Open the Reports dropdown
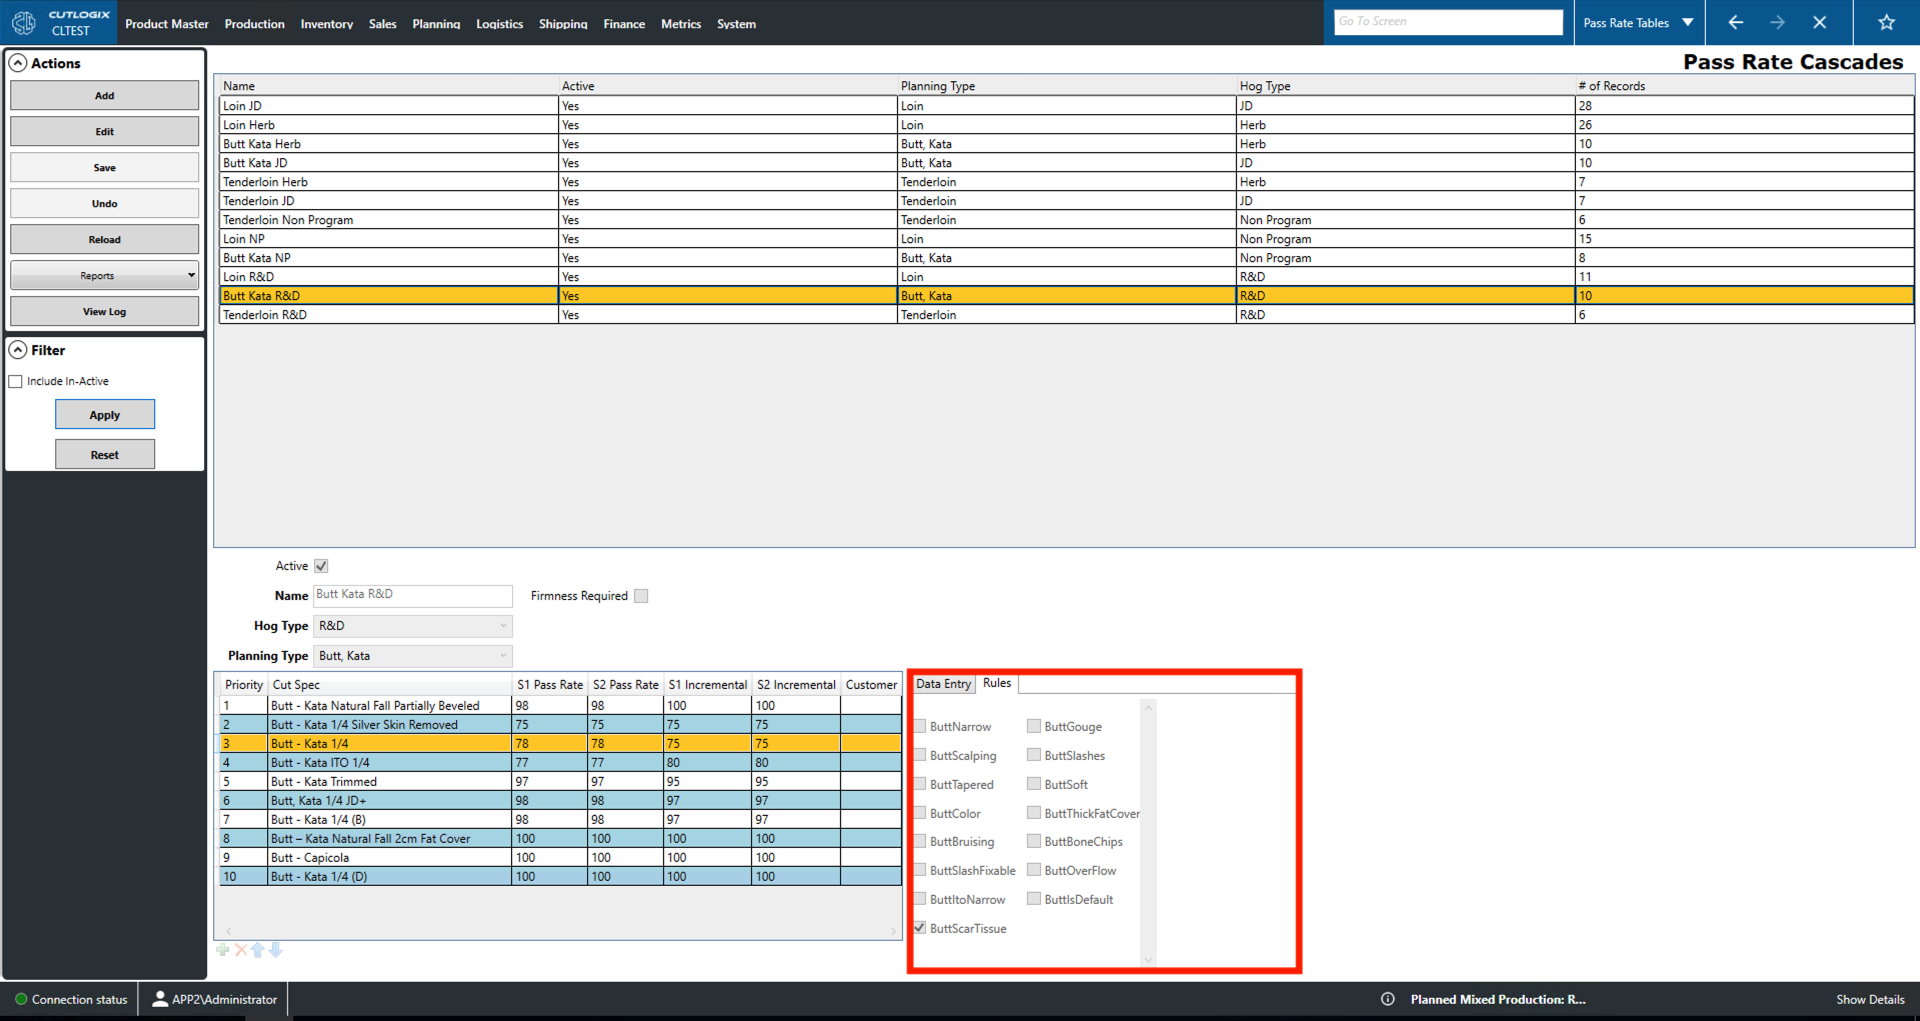1920x1021 pixels. pyautogui.click(x=104, y=275)
